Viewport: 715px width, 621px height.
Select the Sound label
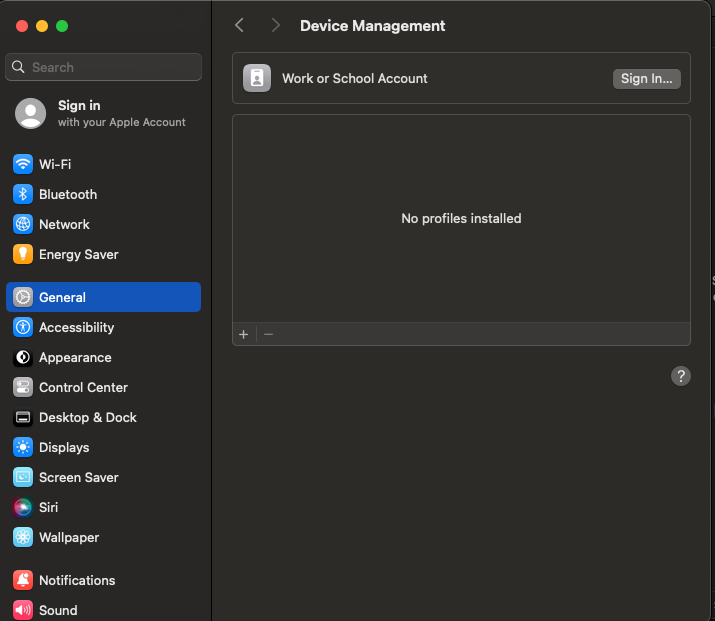coord(58,610)
